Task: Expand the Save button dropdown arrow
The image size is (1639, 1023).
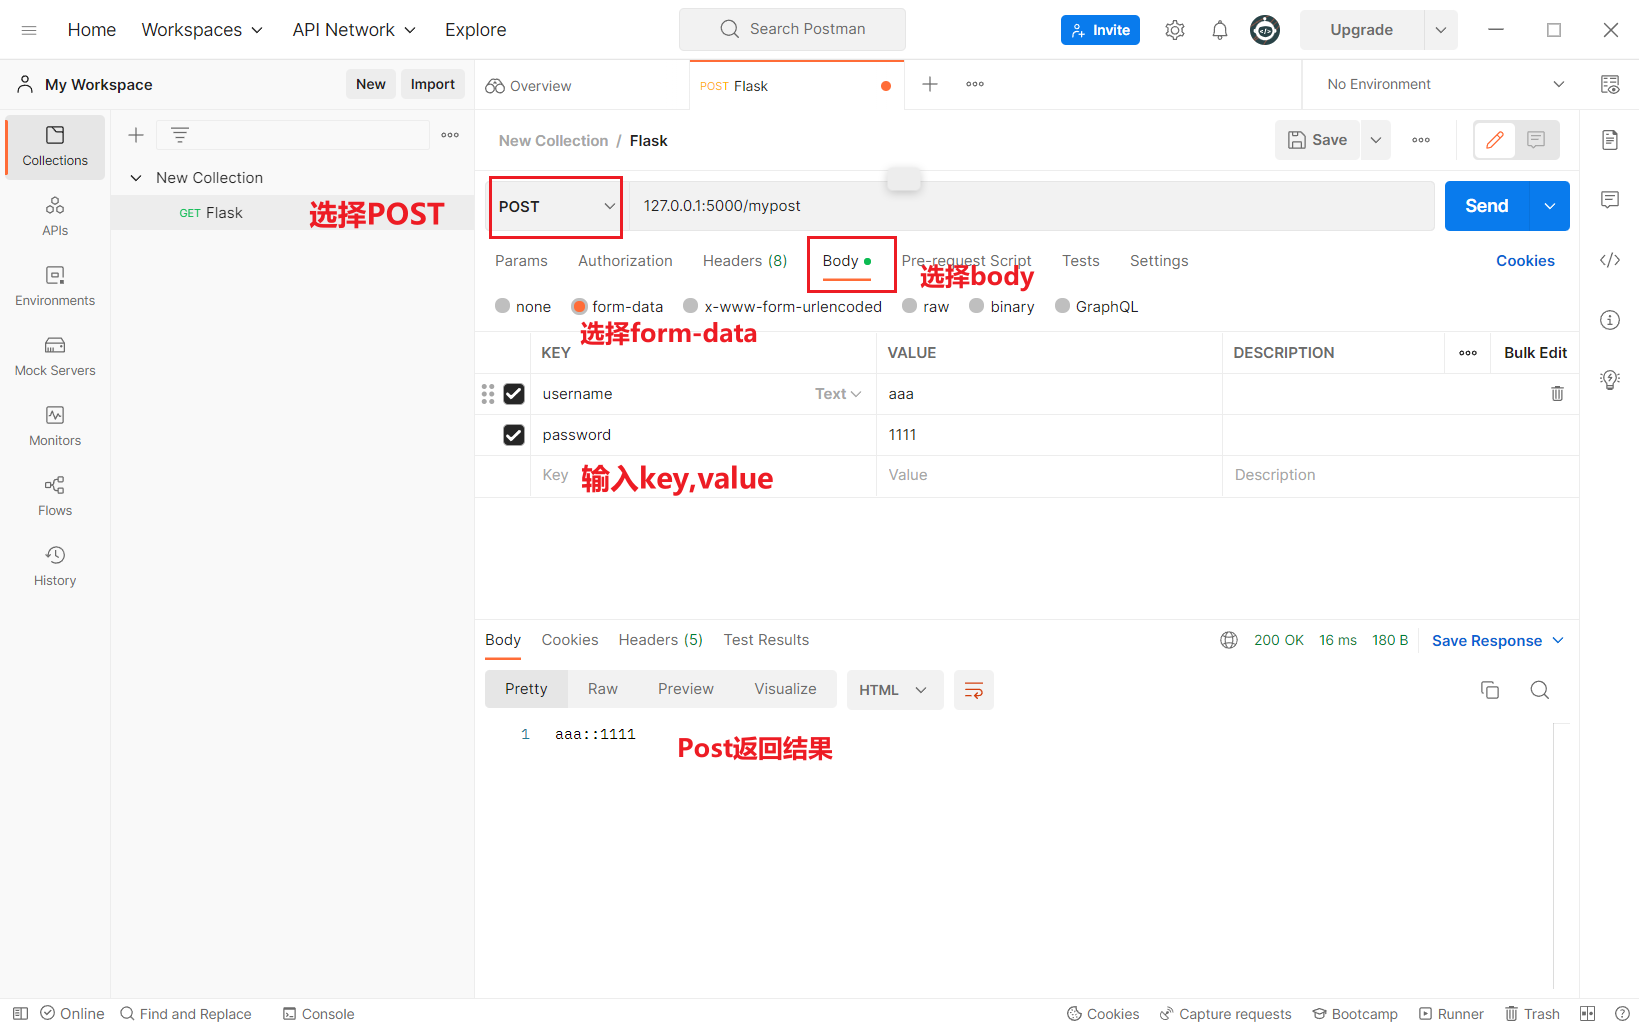Action: (x=1376, y=140)
